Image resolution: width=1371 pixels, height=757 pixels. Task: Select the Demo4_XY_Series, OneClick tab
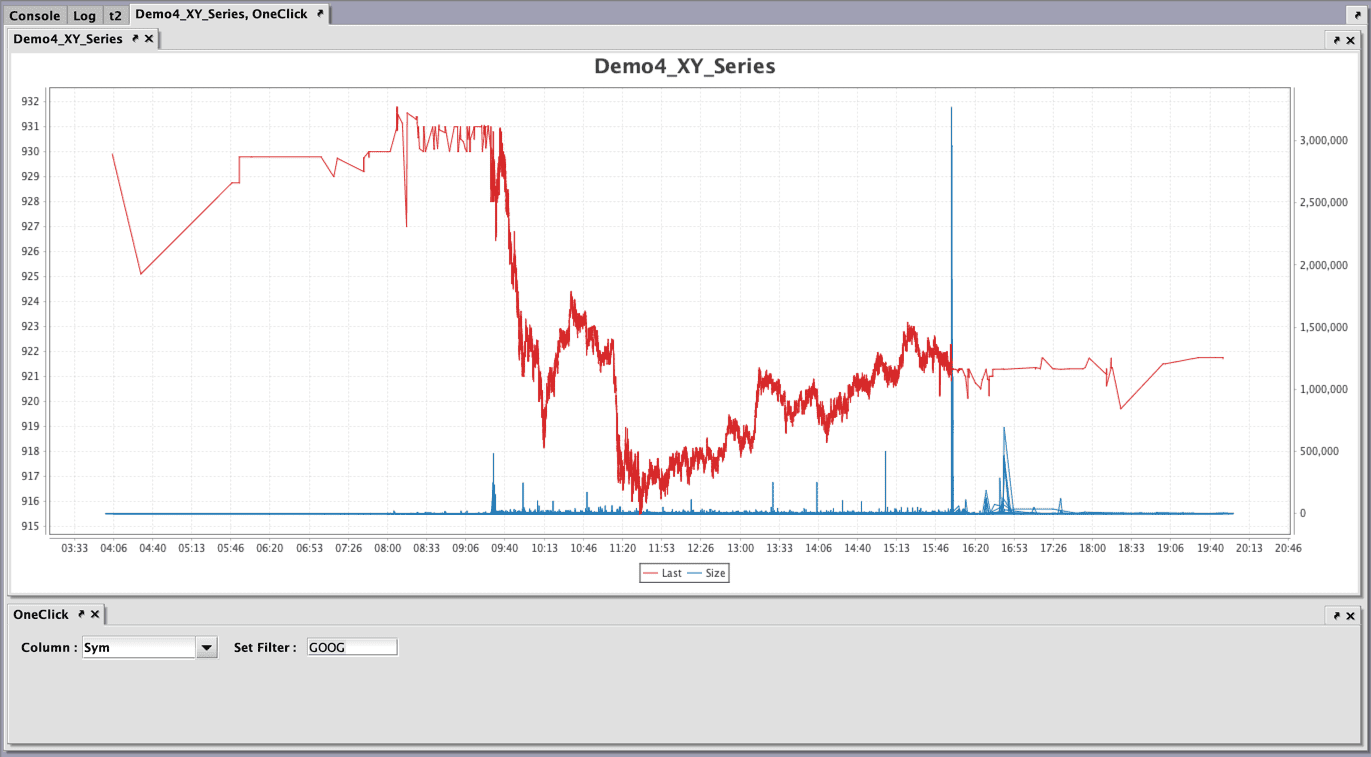[x=220, y=14]
